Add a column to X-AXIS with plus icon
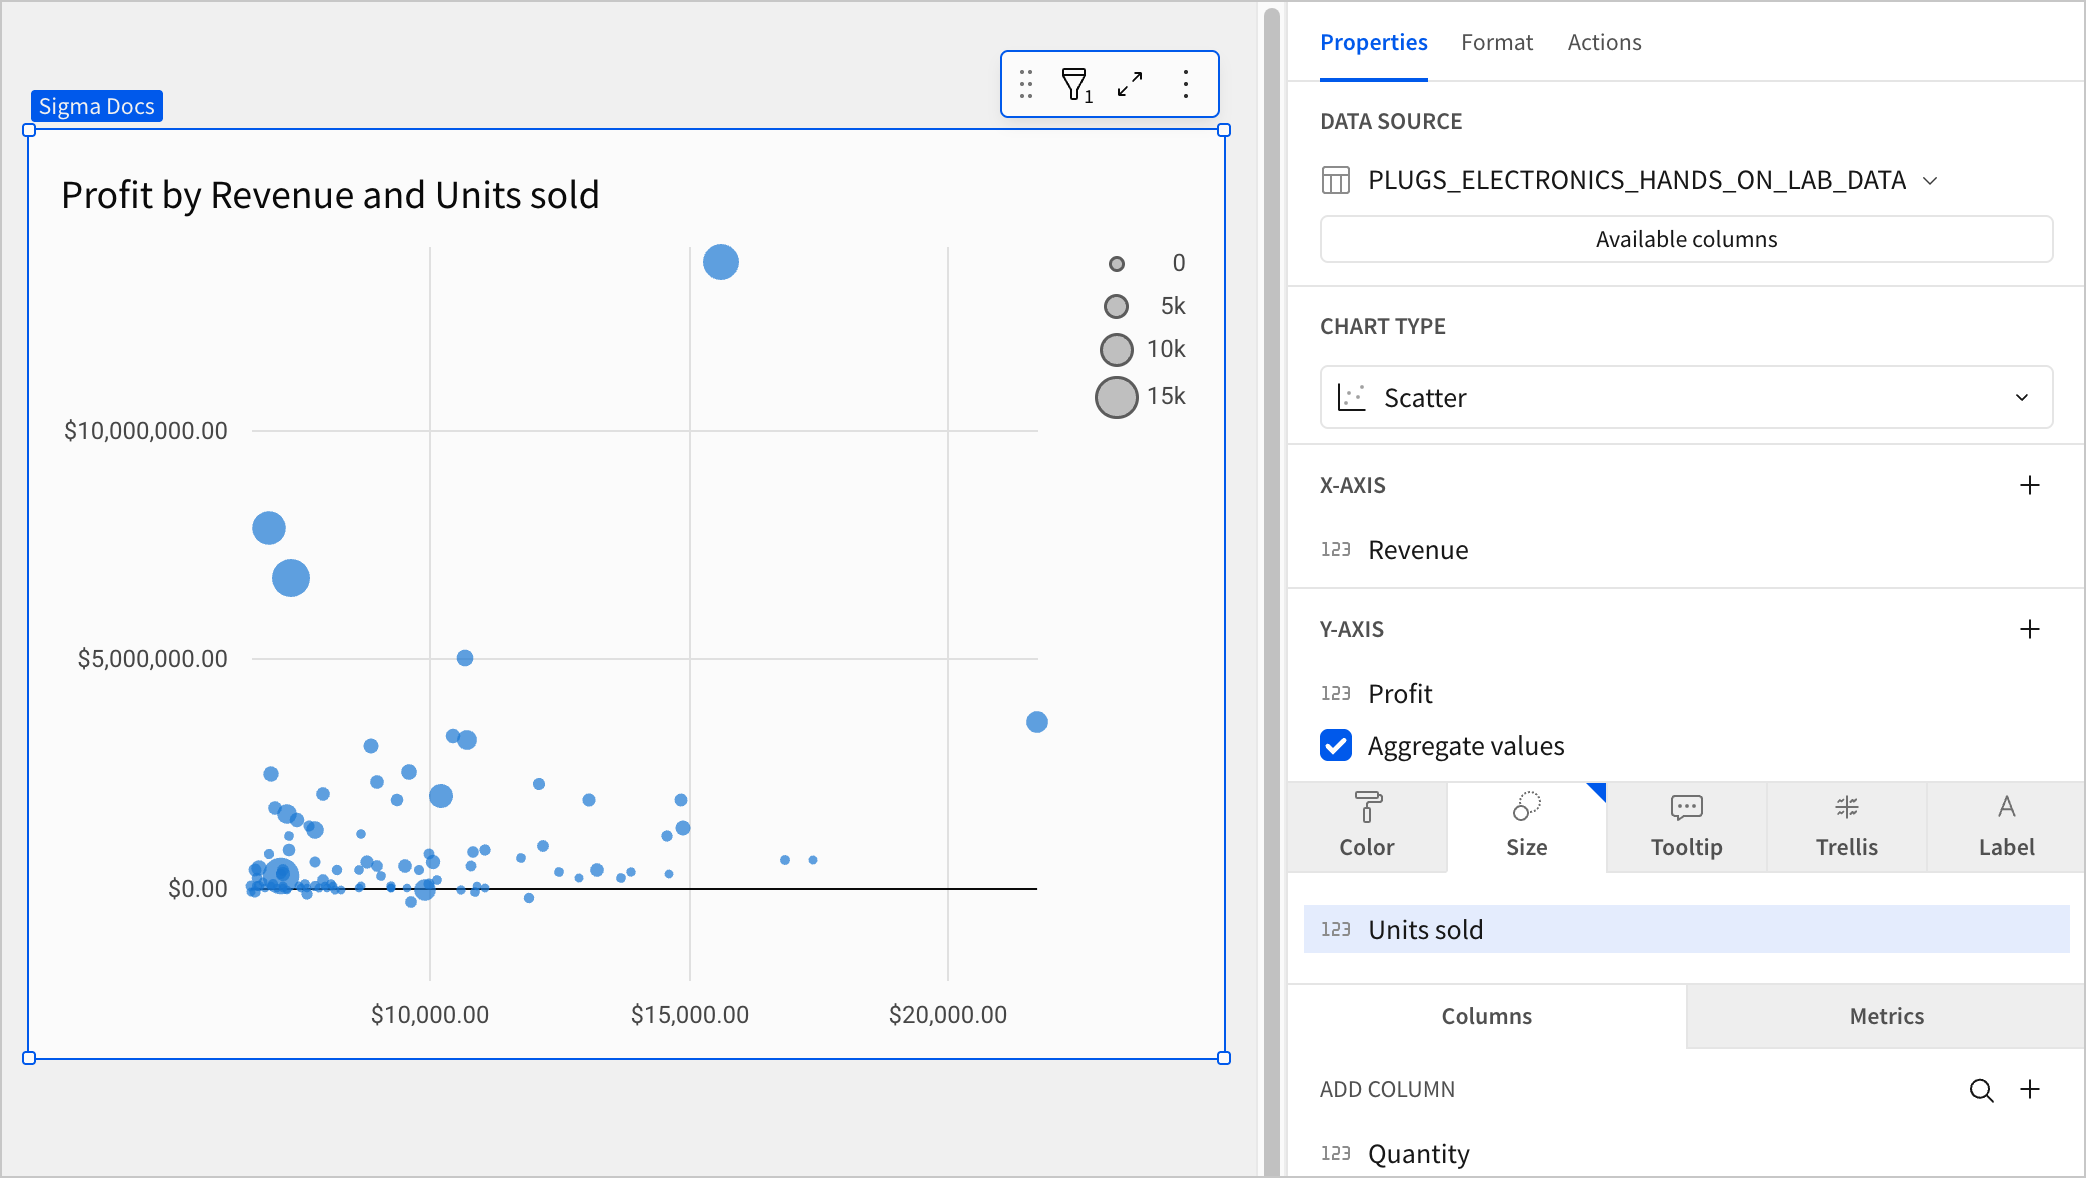The height and width of the screenshot is (1178, 2086). point(2030,485)
